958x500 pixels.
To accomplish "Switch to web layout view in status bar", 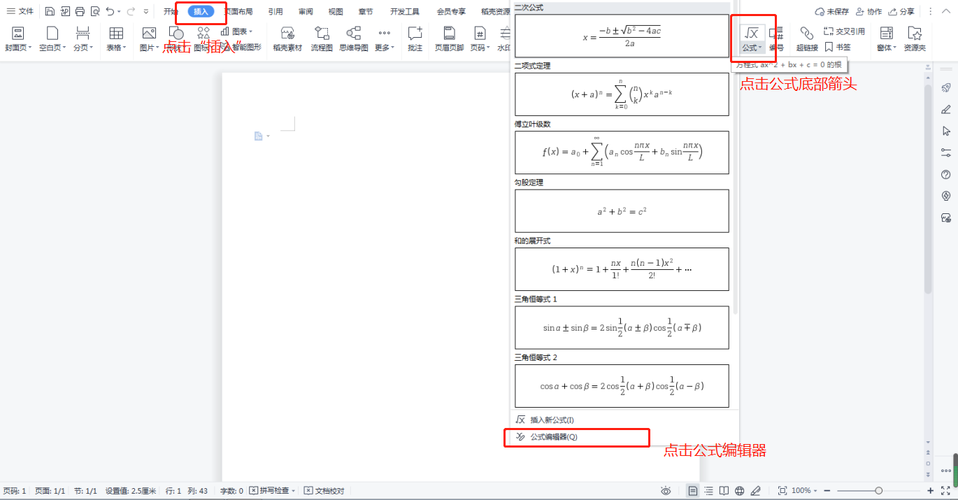I will [740, 490].
